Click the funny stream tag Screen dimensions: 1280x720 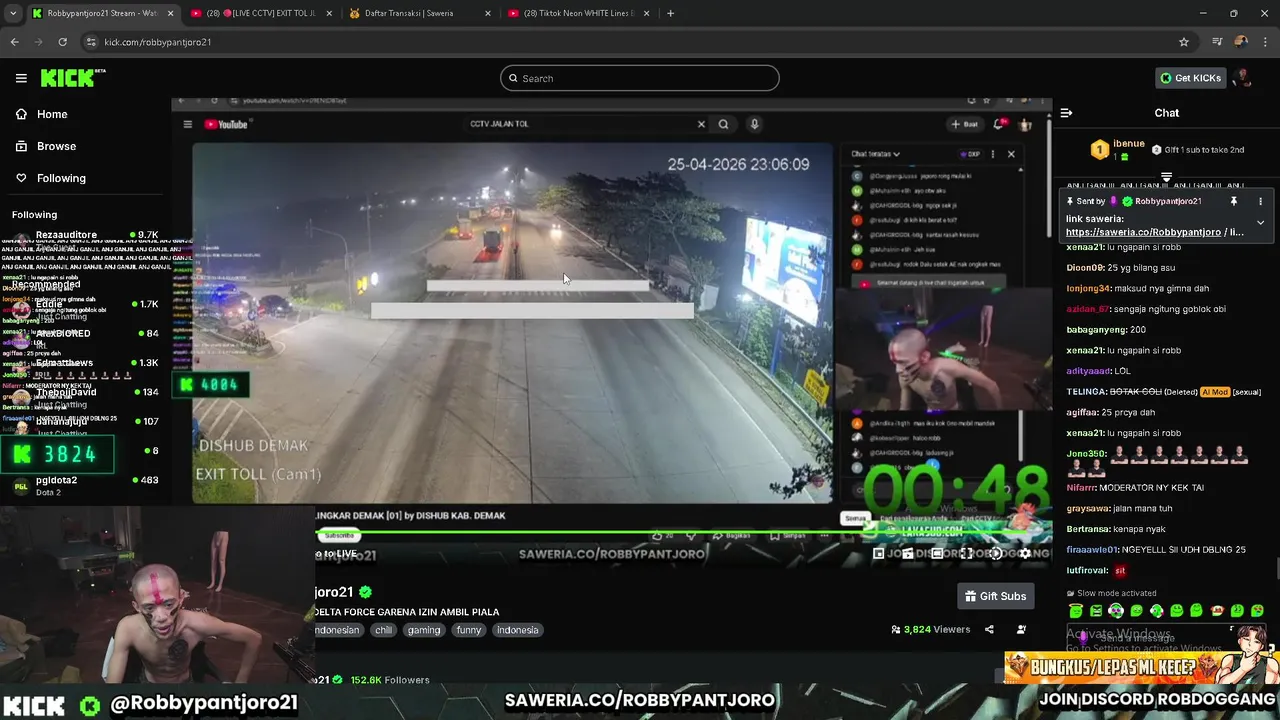(x=469, y=630)
